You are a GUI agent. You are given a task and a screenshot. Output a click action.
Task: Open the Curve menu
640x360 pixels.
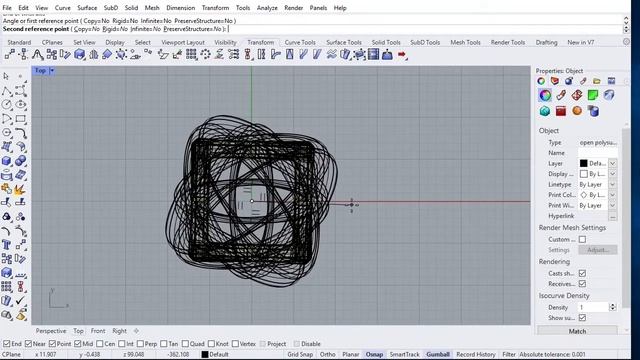pos(62,8)
